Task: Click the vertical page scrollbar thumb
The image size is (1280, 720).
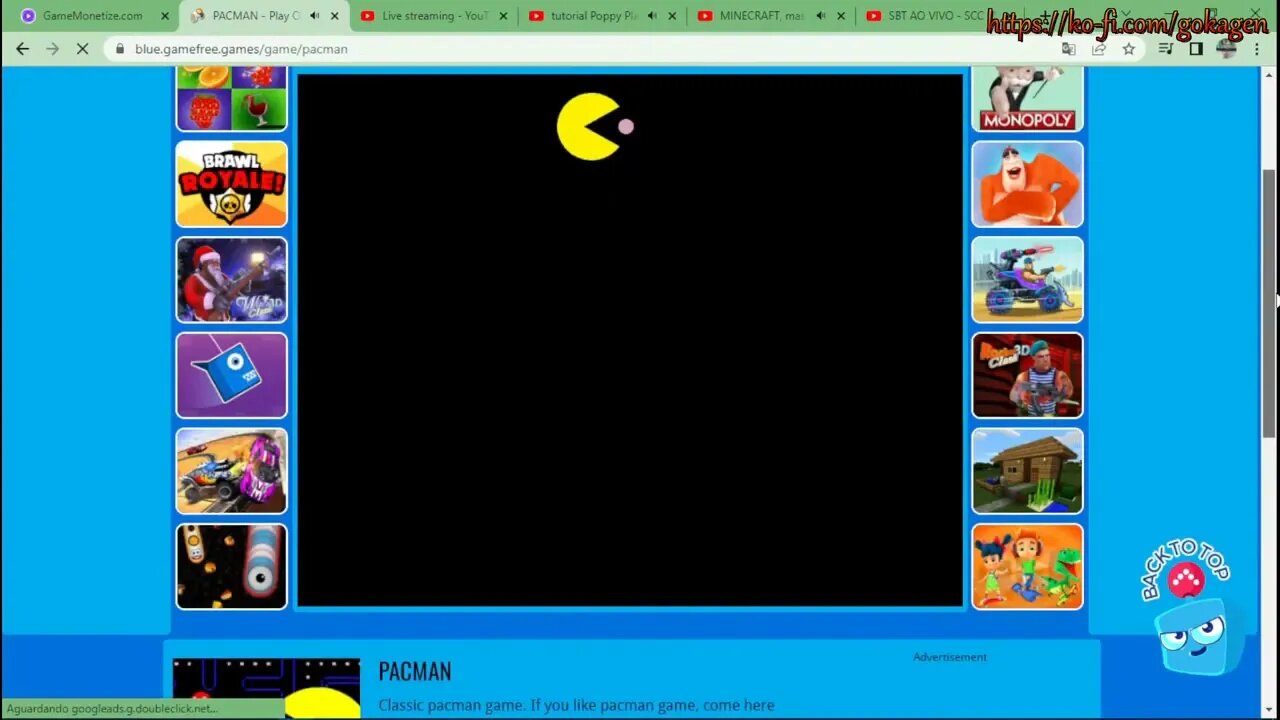Action: coord(1269,303)
